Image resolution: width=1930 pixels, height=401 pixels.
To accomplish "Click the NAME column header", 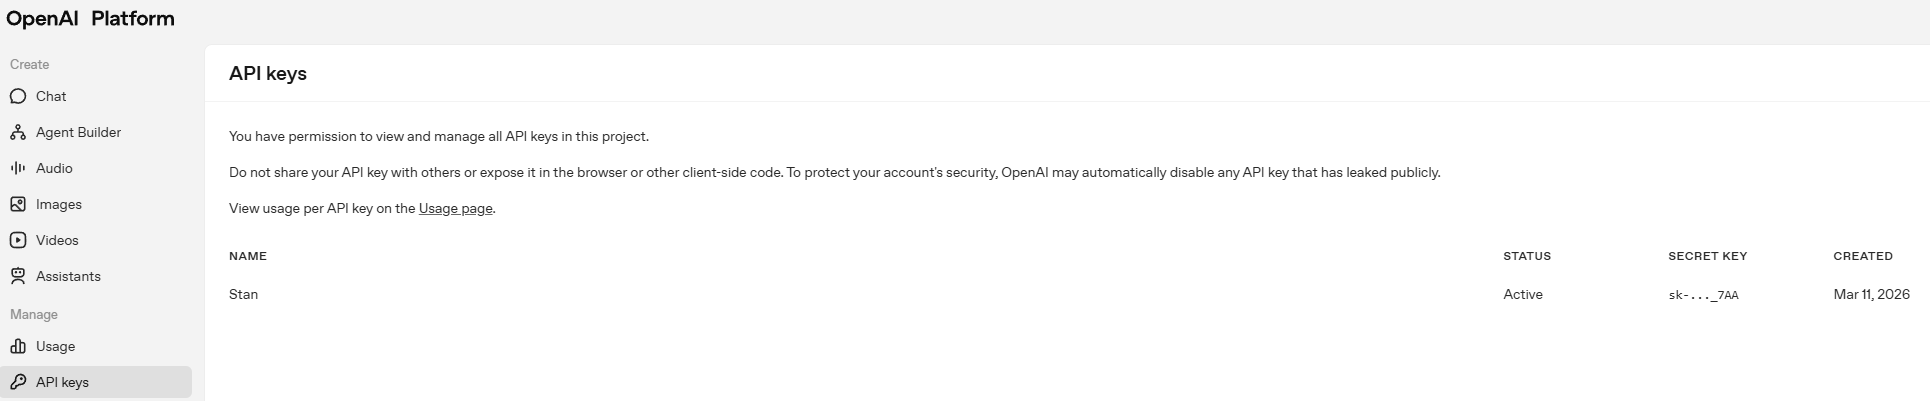I will 247,256.
